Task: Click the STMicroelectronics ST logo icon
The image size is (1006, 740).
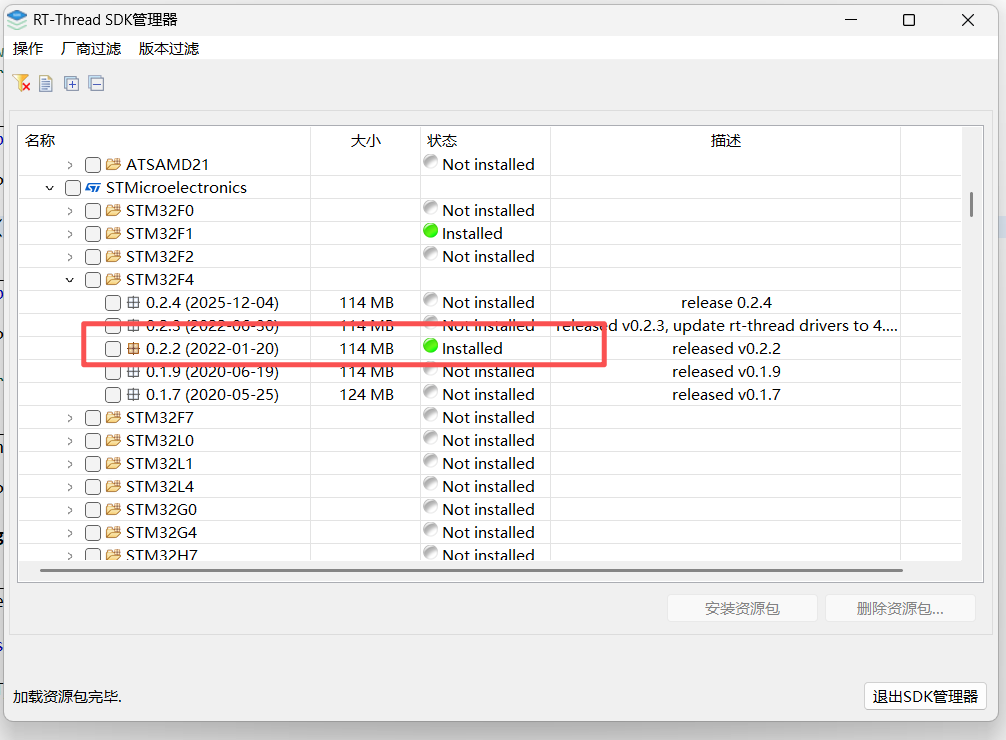Action: pyautogui.click(x=93, y=187)
